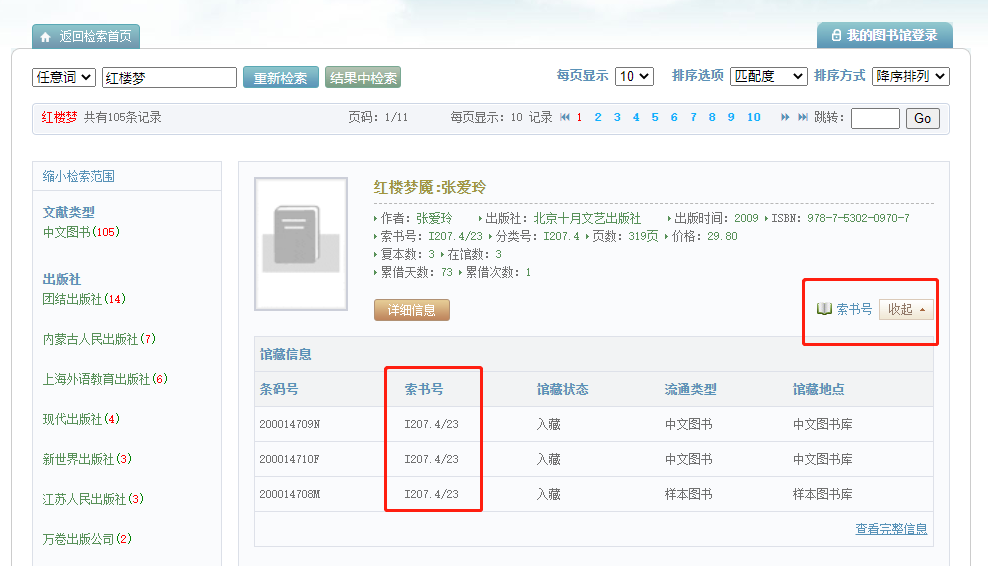The image size is (988, 566).
Task: Open the 每页显示 10 dropdown
Action: (x=634, y=76)
